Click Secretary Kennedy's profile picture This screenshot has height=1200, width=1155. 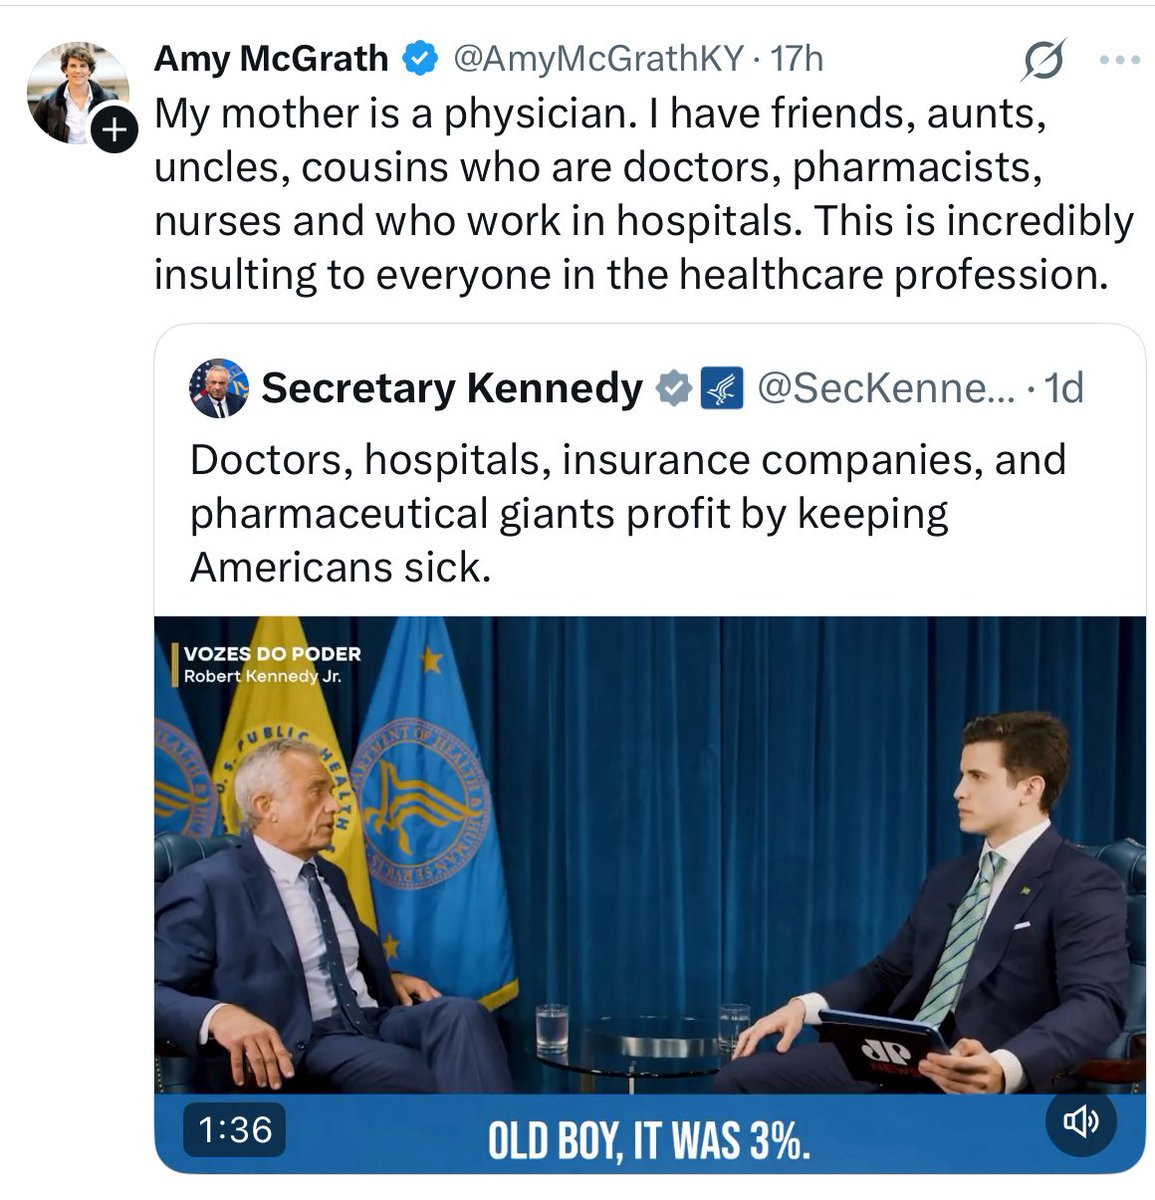tap(218, 388)
